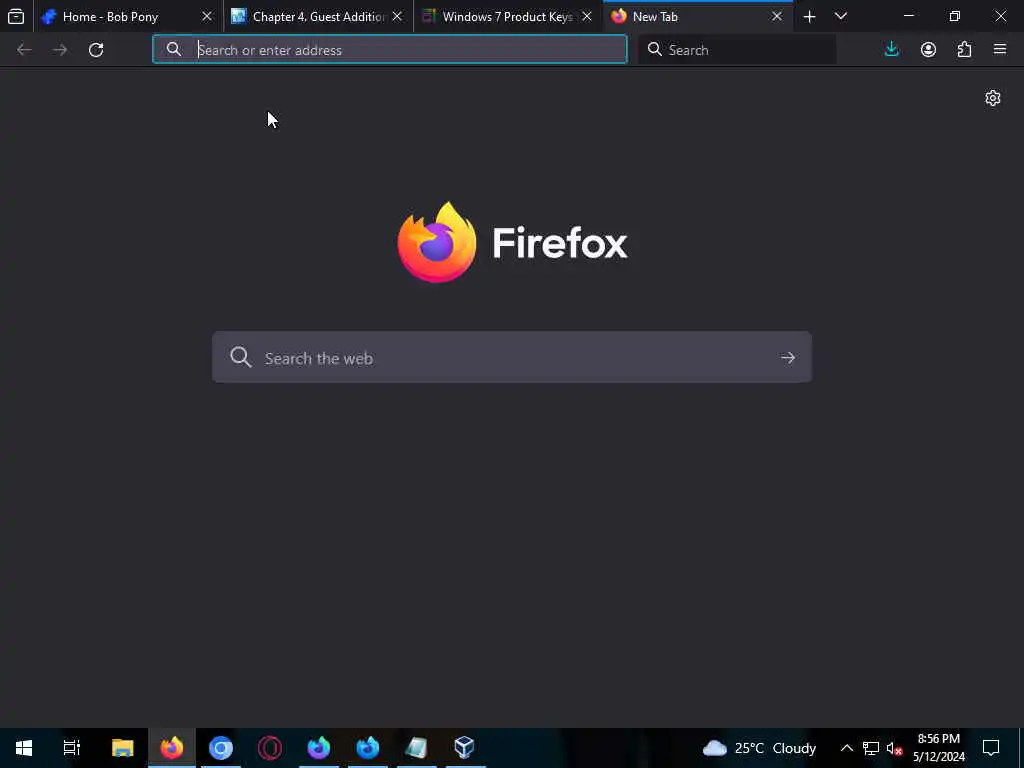Close the Chapter 4. Guest Additions tab
Screen dimensions: 1024x768
click(397, 16)
